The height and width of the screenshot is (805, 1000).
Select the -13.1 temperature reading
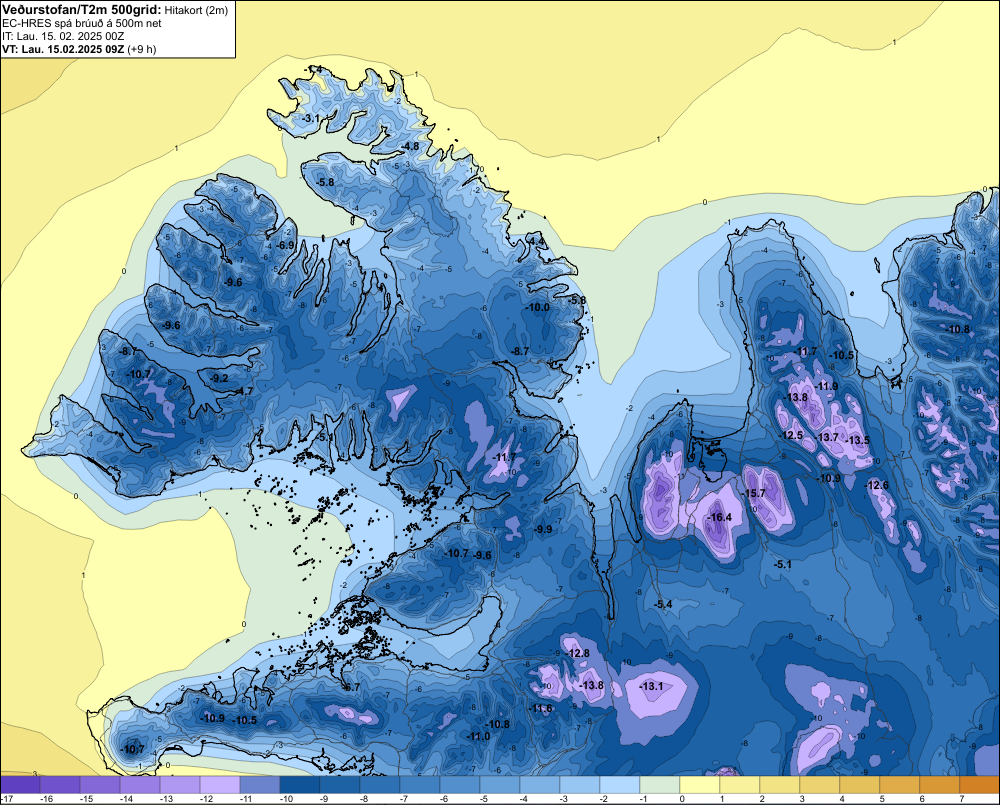pos(651,686)
